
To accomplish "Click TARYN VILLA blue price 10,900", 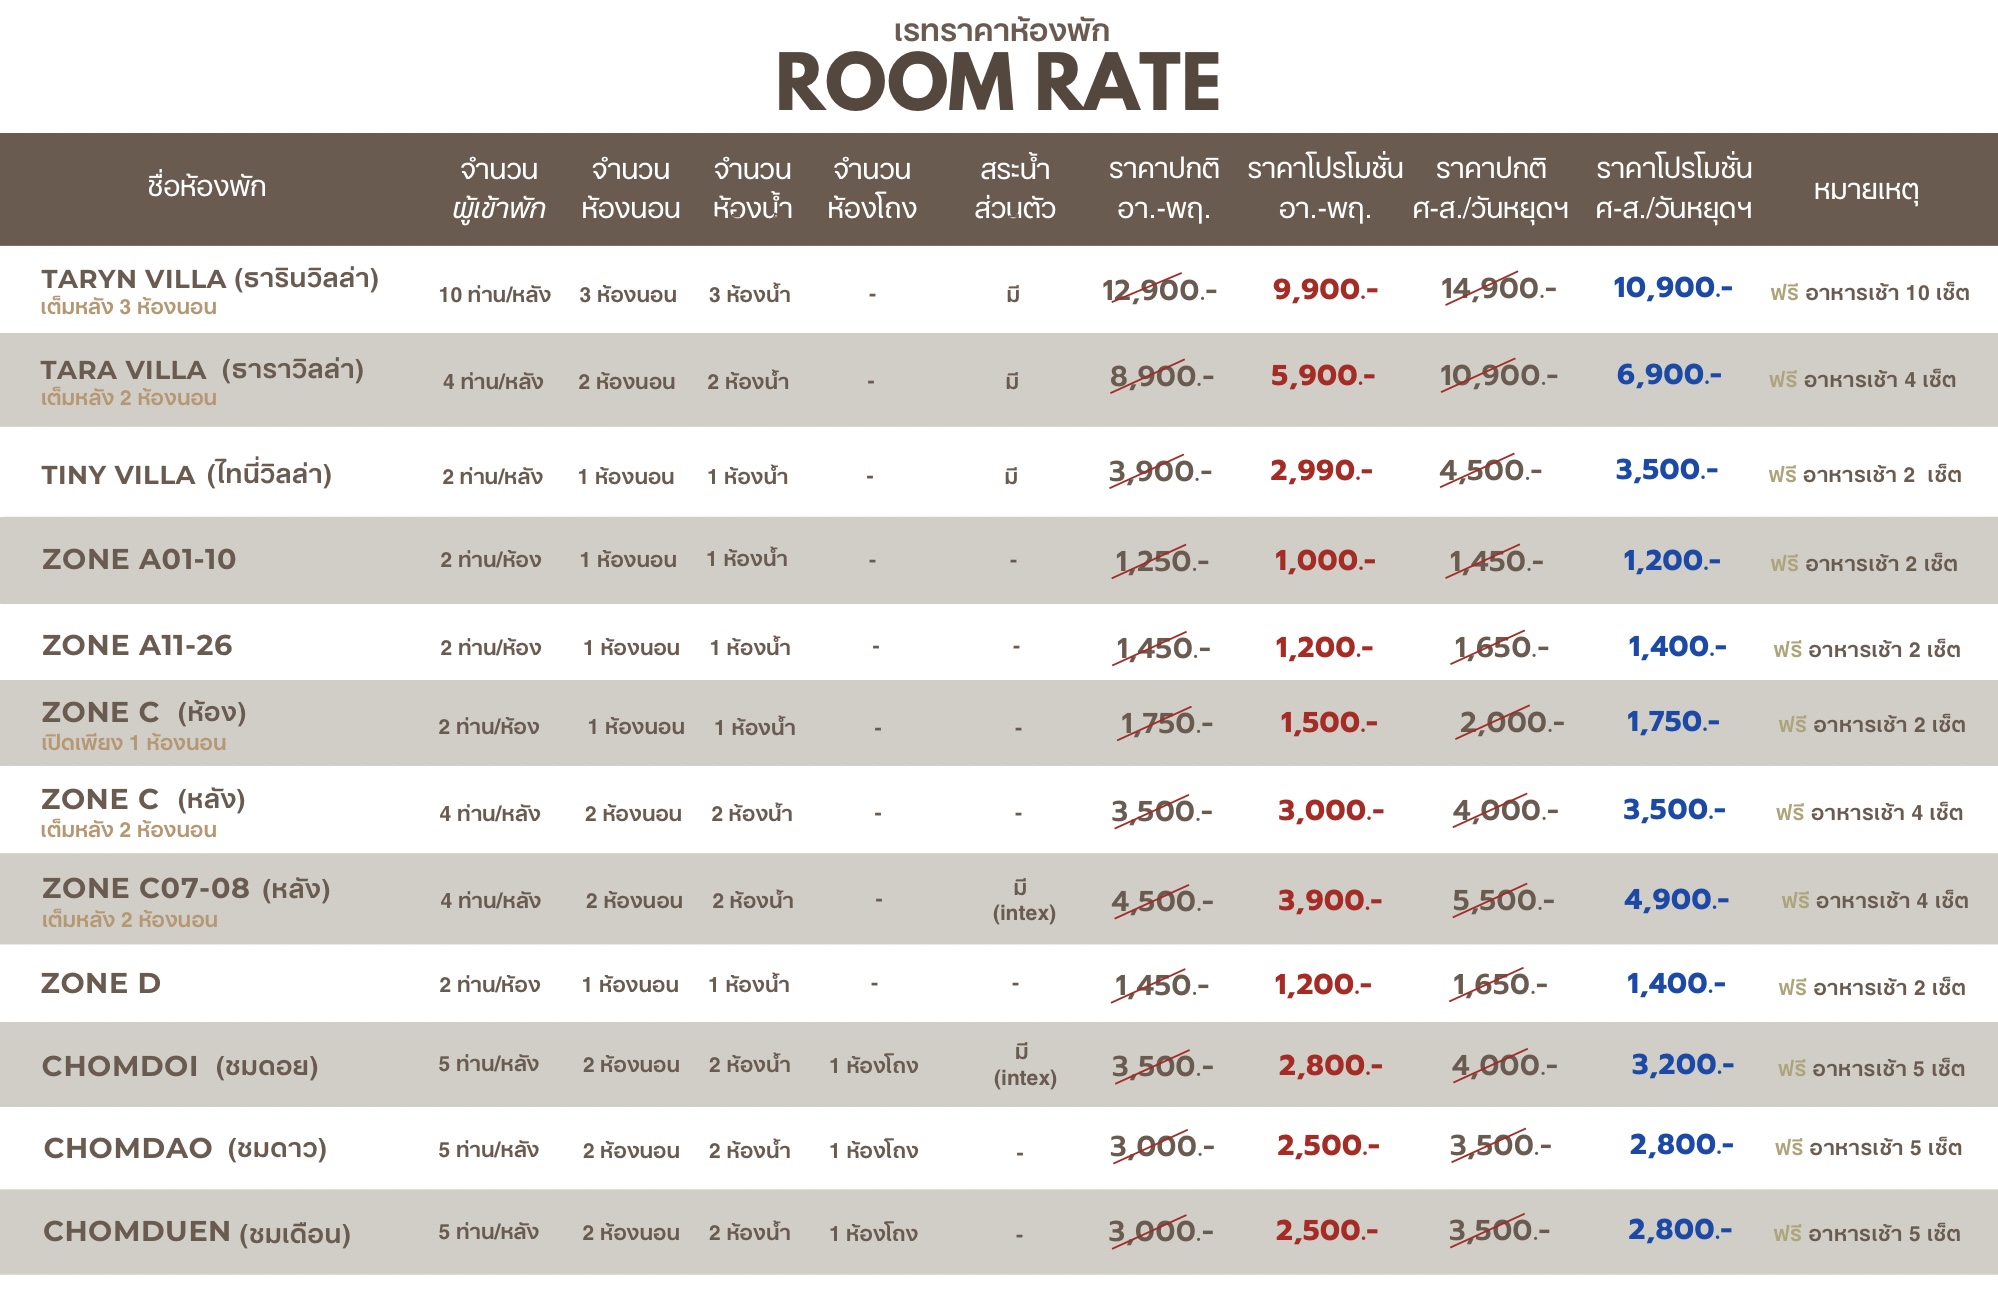I will point(1673,288).
